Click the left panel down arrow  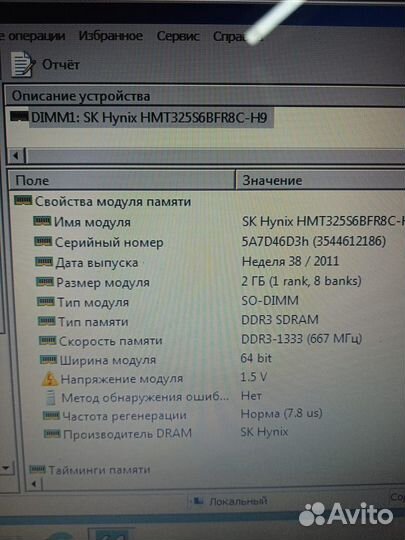point(6,468)
